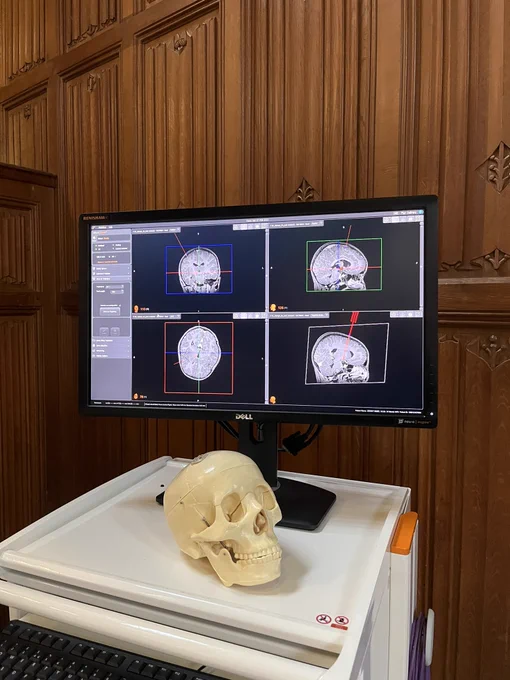510x680 pixels.
Task: Open the second menu in the top-left menu bar
Action: 111,227
